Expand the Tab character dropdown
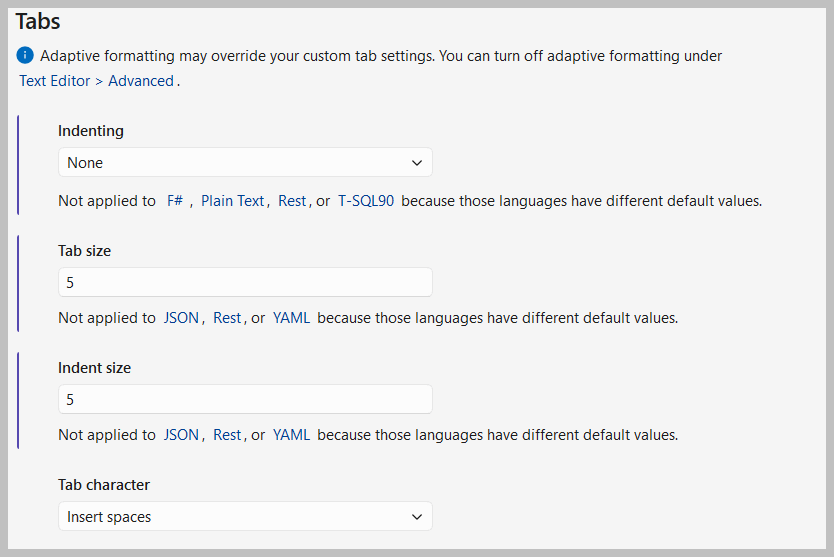This screenshot has height=557, width=834. click(x=245, y=516)
